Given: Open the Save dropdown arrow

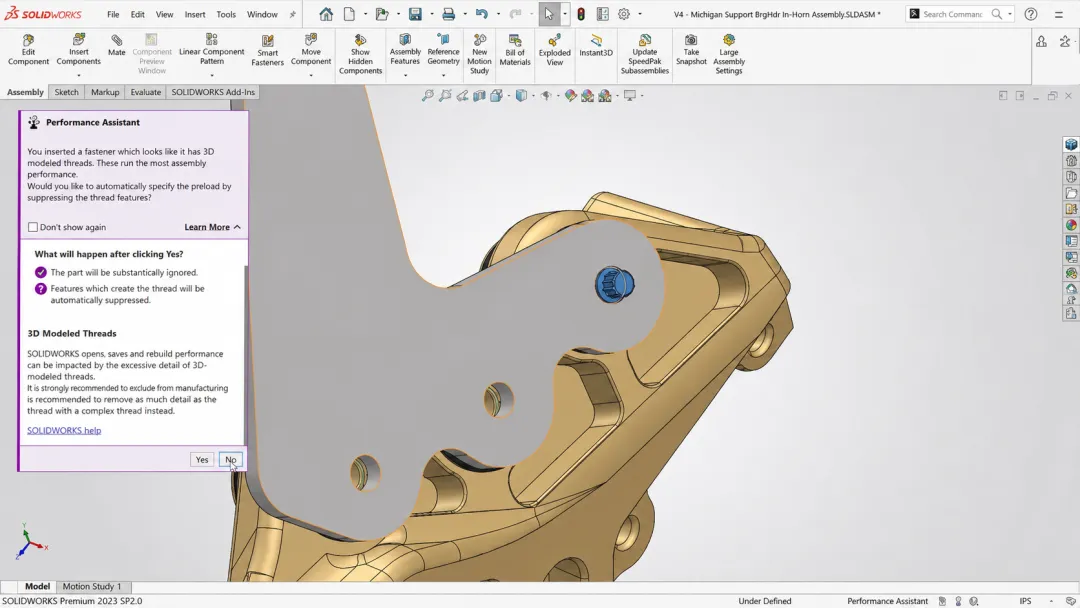Looking at the screenshot, I should (431, 14).
